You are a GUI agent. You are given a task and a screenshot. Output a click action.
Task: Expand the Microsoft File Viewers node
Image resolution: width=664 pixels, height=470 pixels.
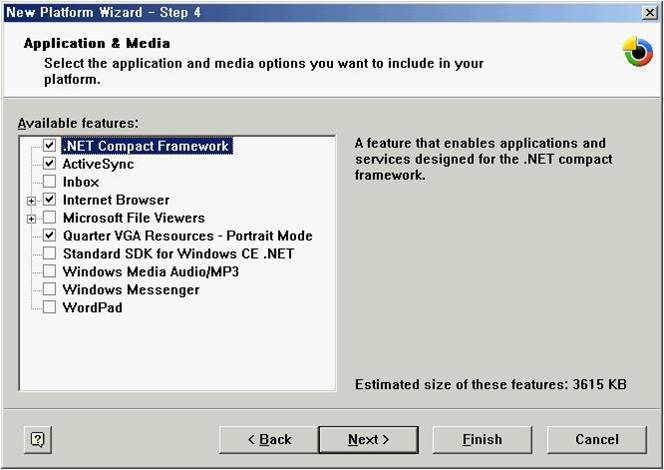pos(32,219)
